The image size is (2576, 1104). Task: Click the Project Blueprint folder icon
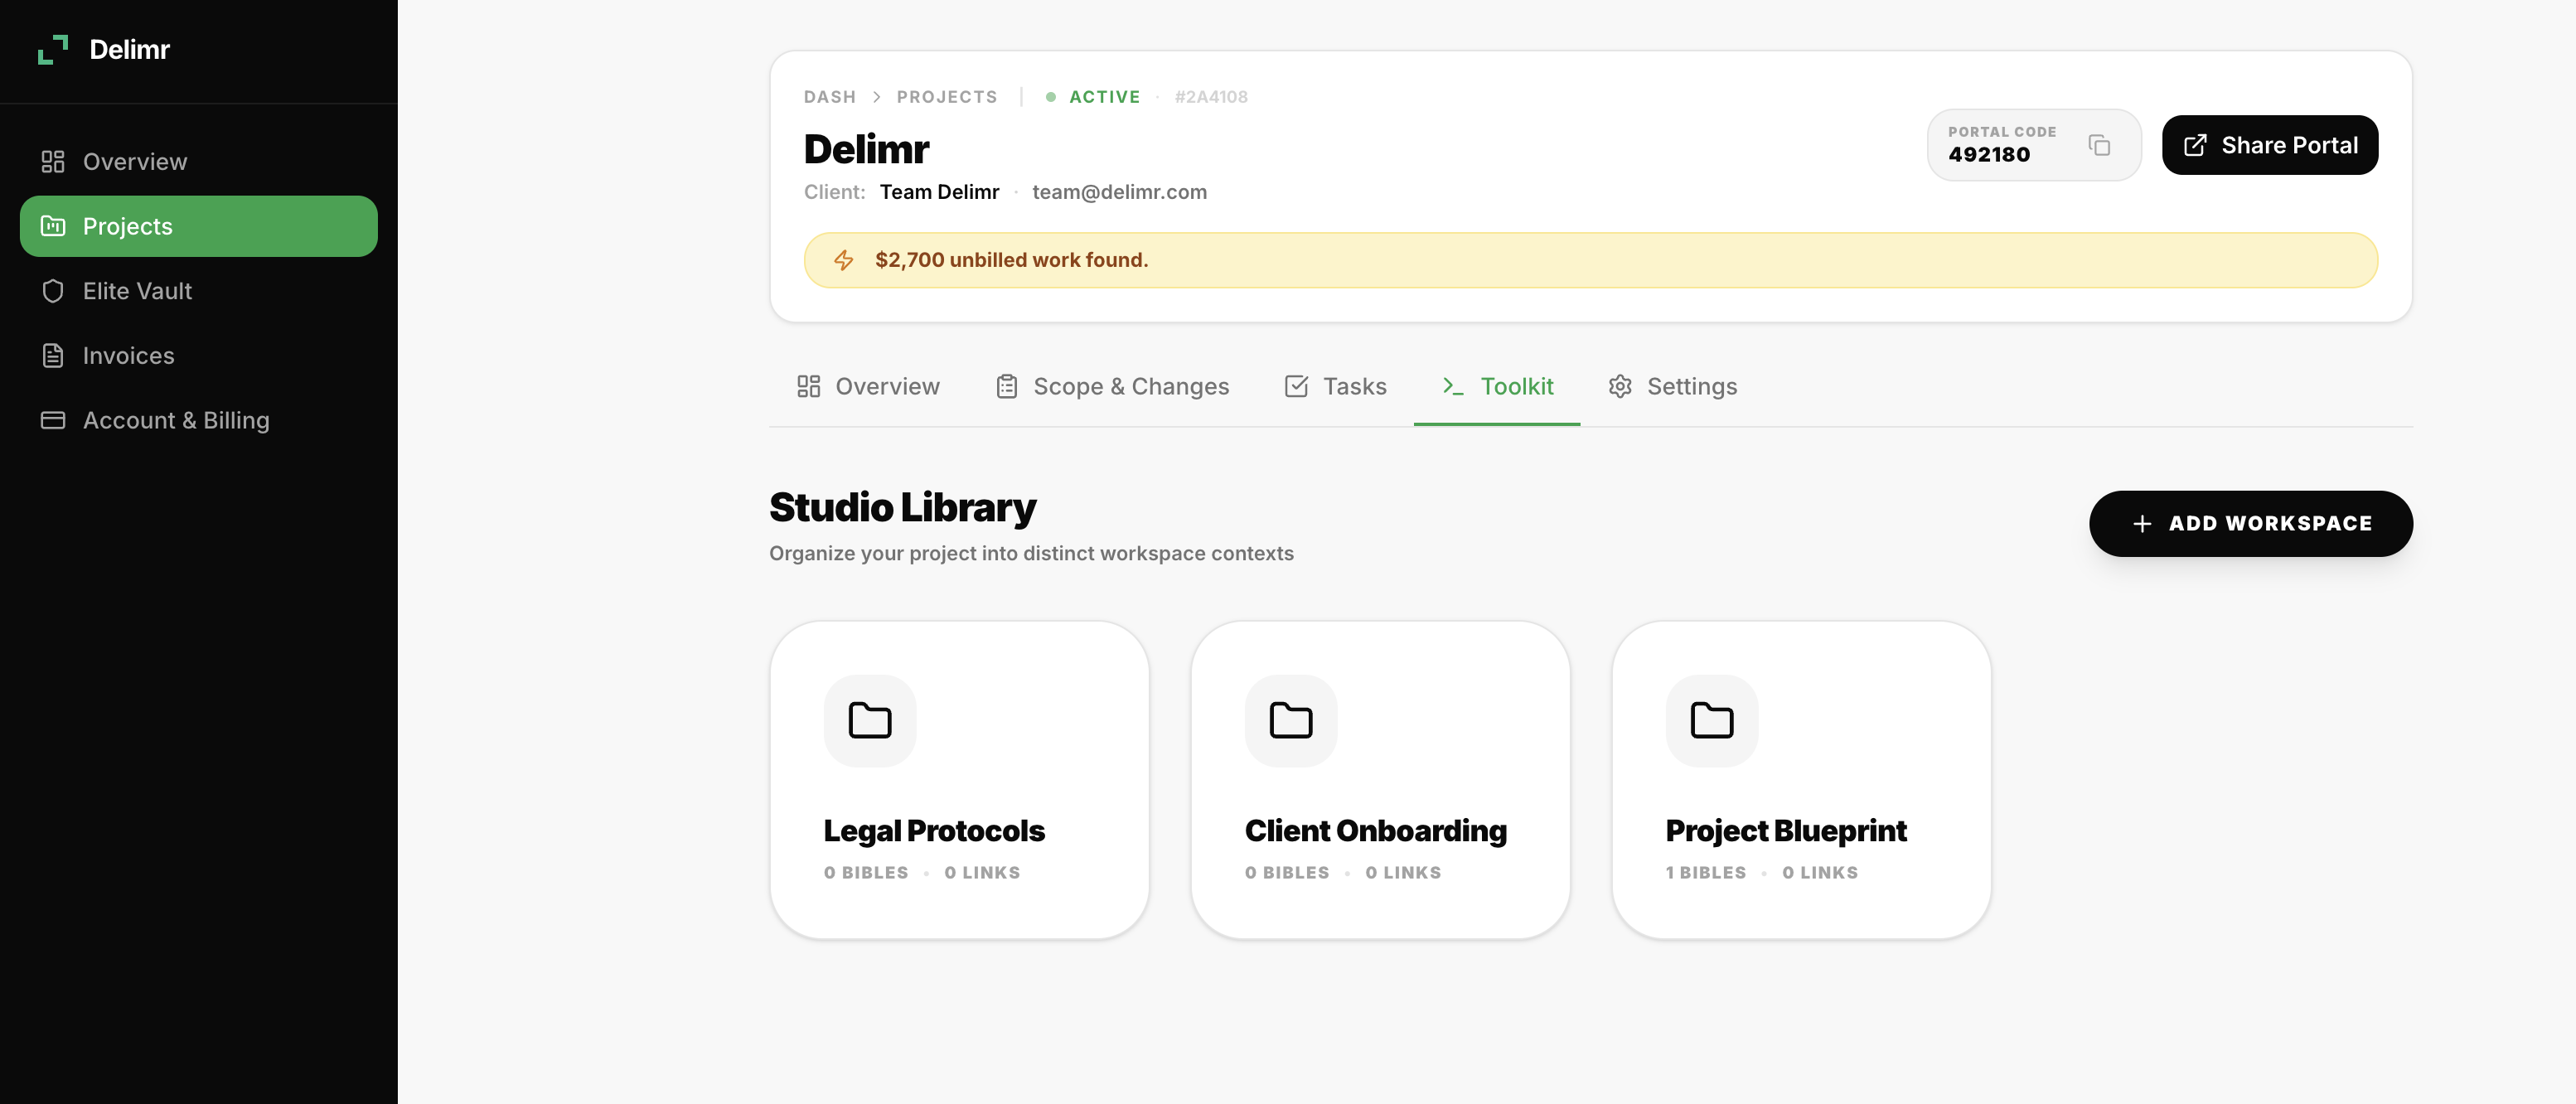[1711, 720]
